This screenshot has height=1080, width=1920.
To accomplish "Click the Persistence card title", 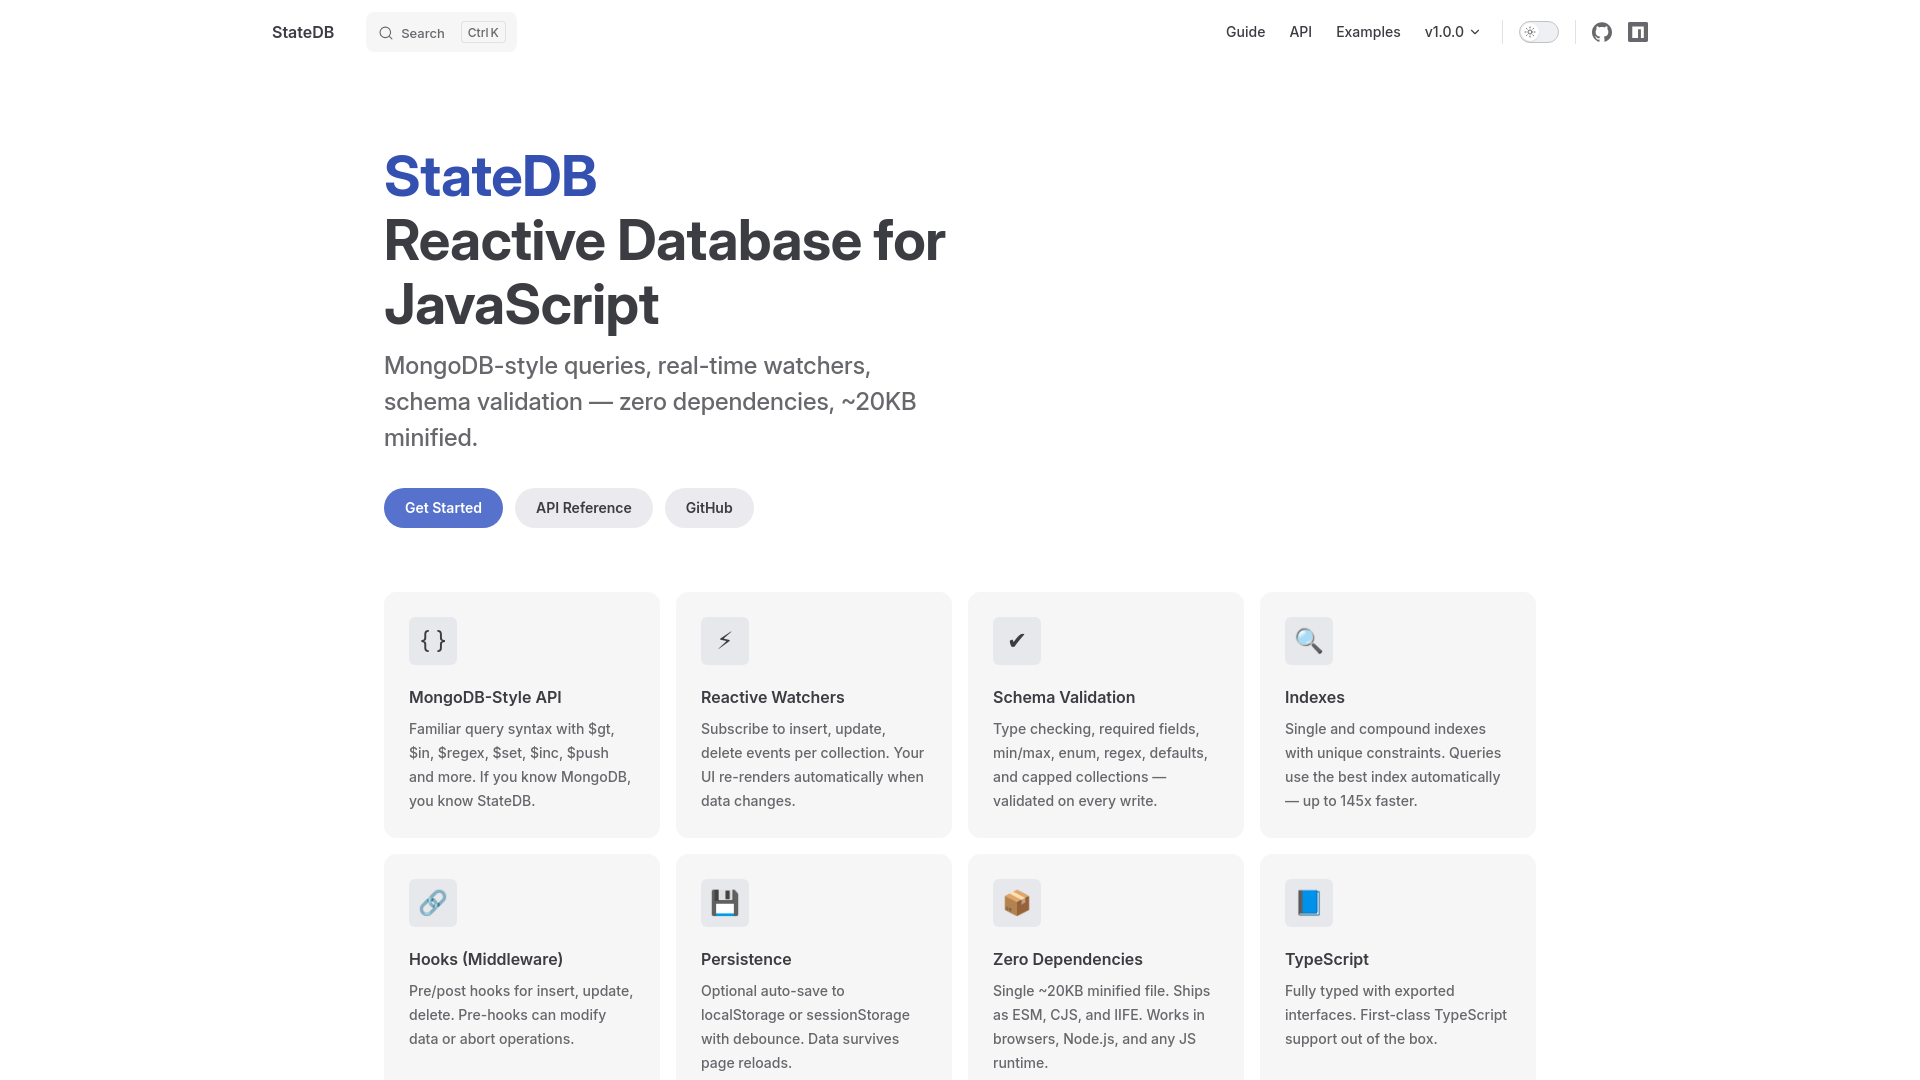I will 746,959.
